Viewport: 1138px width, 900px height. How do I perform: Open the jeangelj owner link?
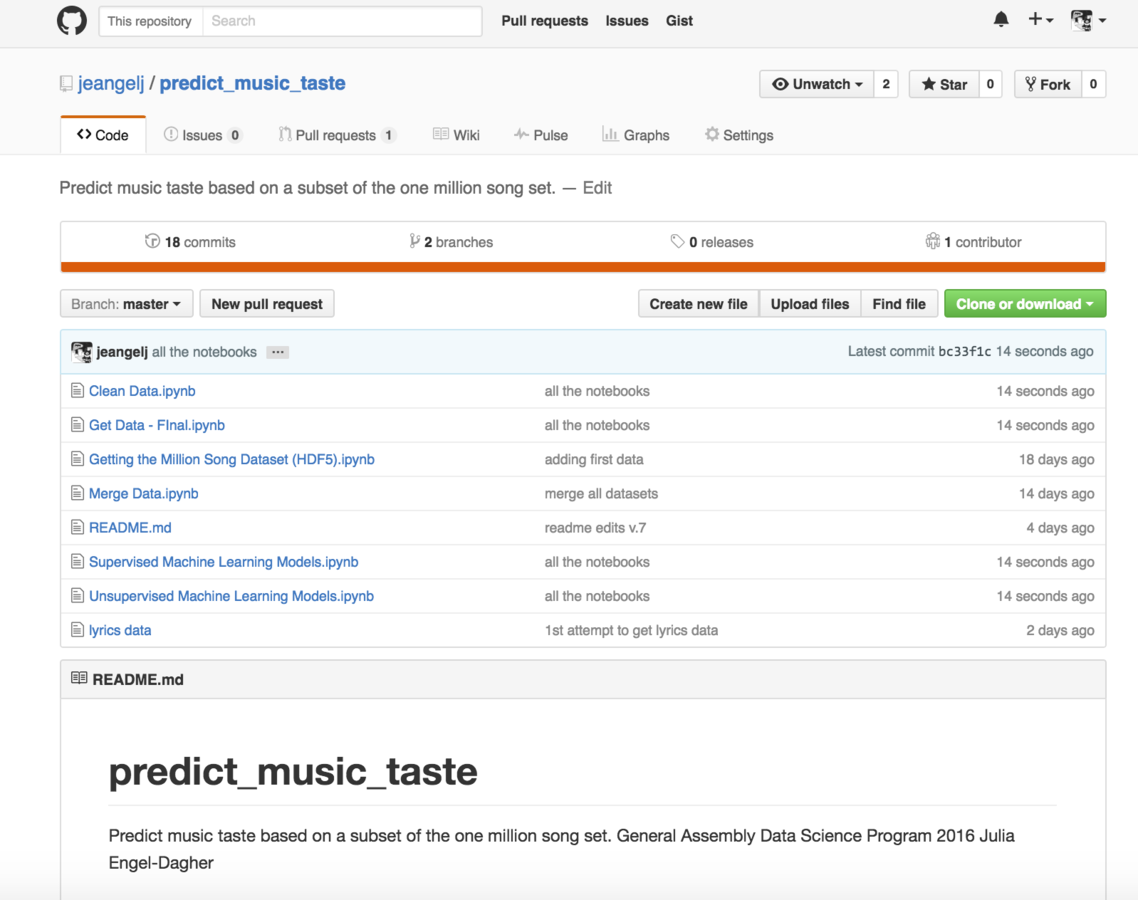(111, 83)
